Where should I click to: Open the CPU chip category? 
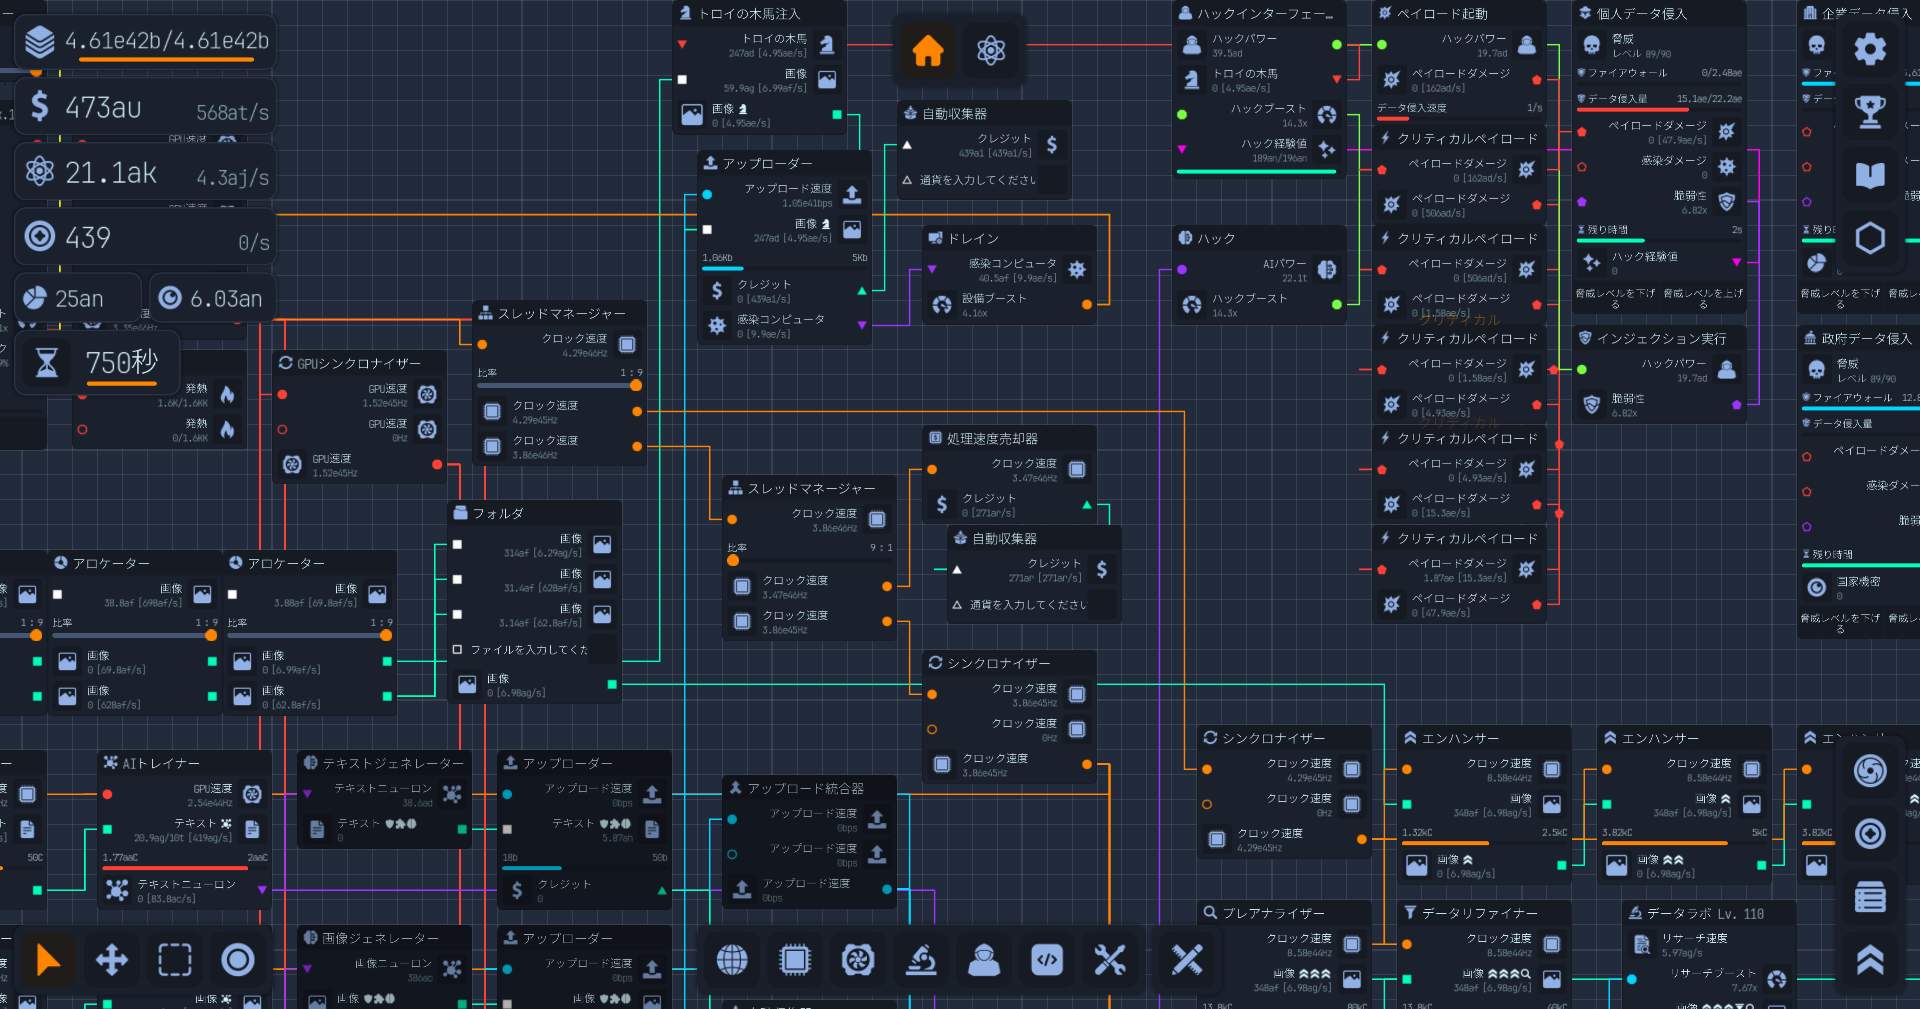[794, 960]
